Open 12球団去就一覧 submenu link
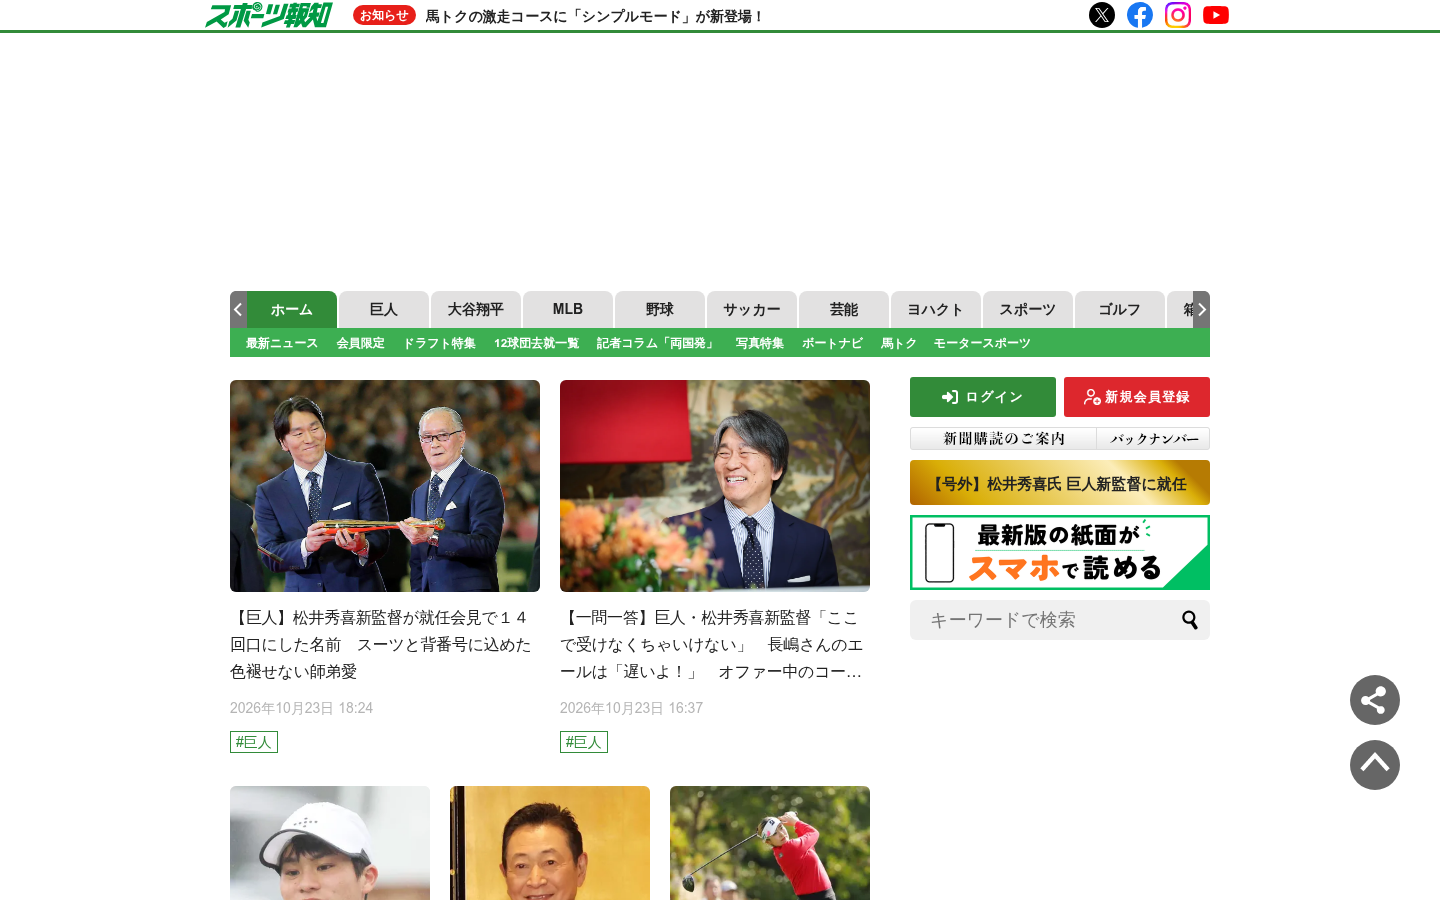This screenshot has width=1440, height=900. point(536,343)
